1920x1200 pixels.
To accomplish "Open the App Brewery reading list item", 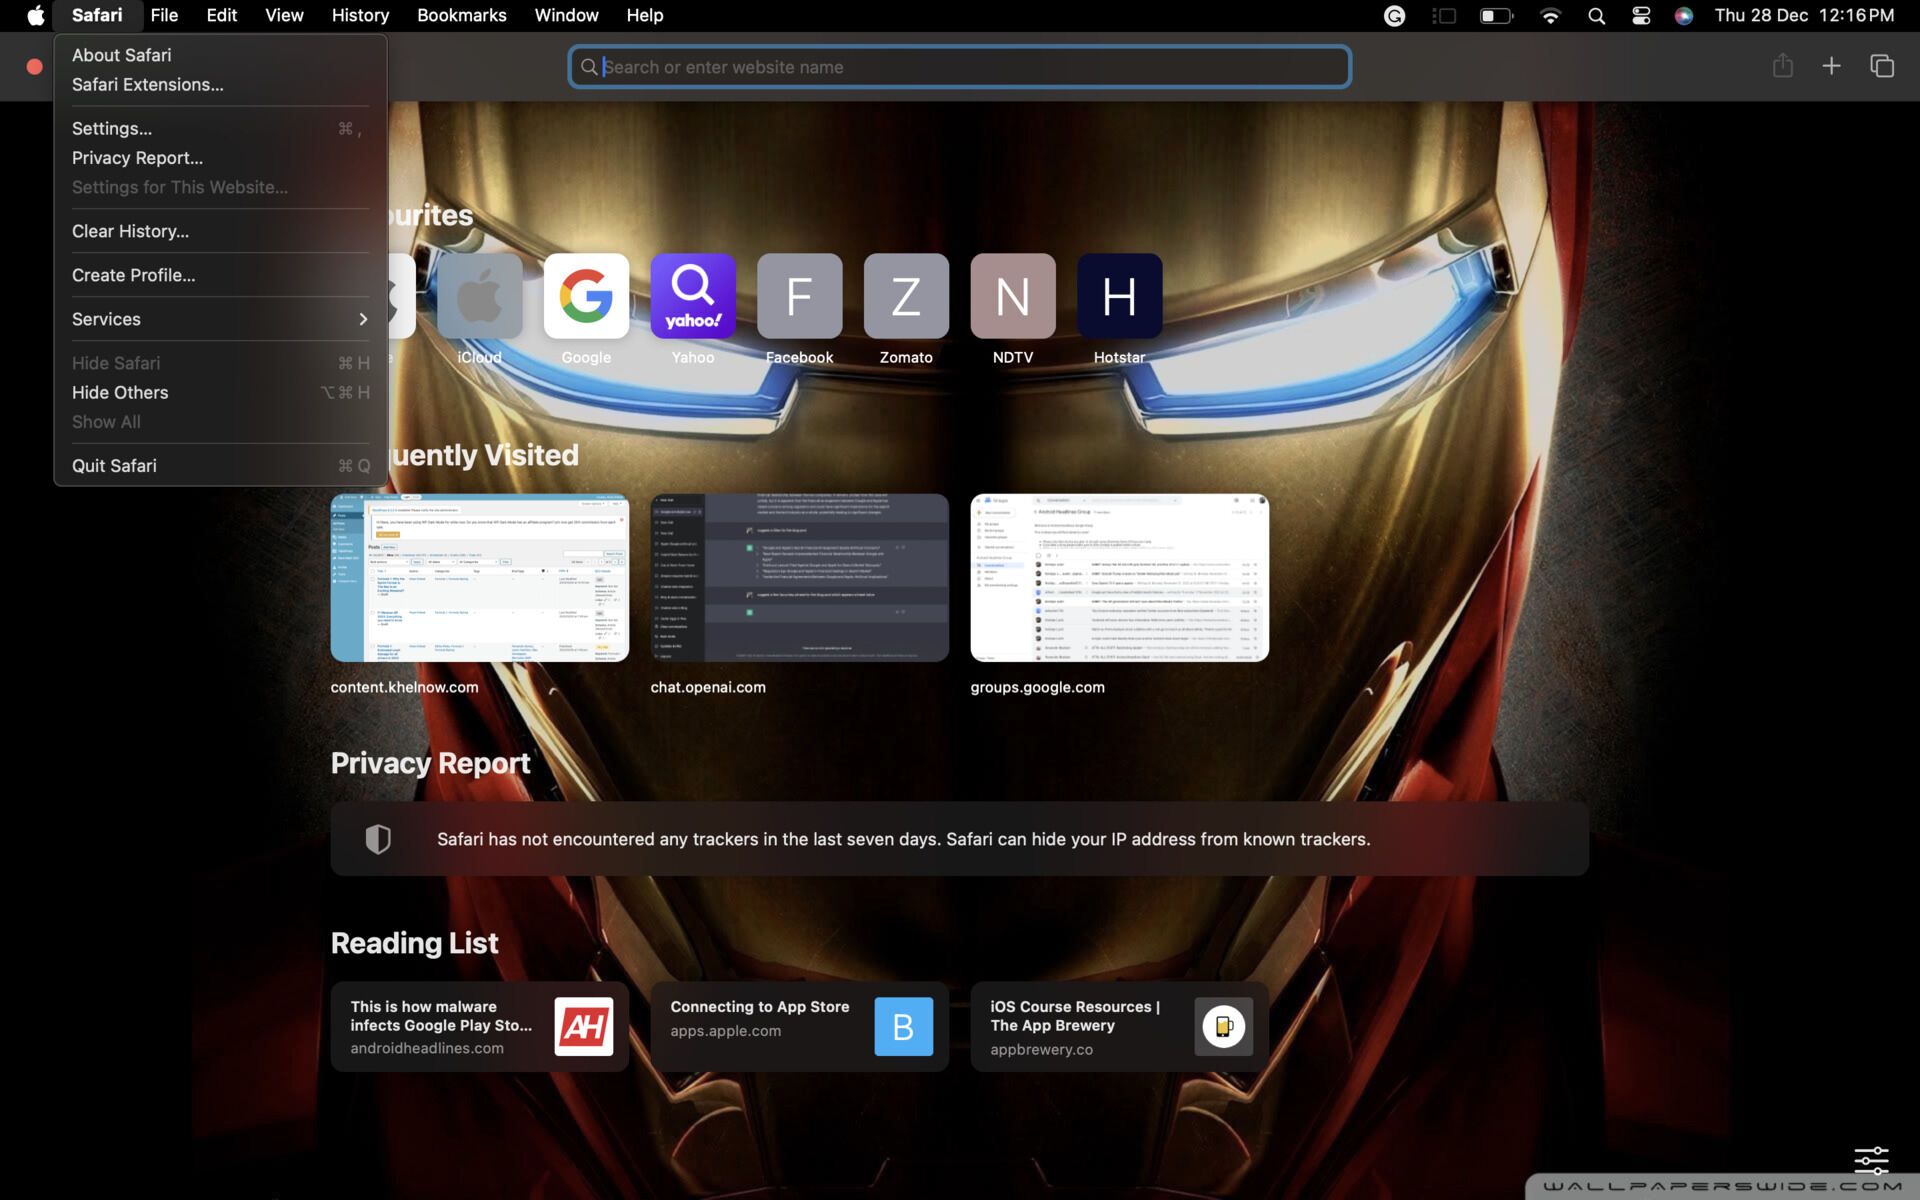I will click(1119, 1026).
